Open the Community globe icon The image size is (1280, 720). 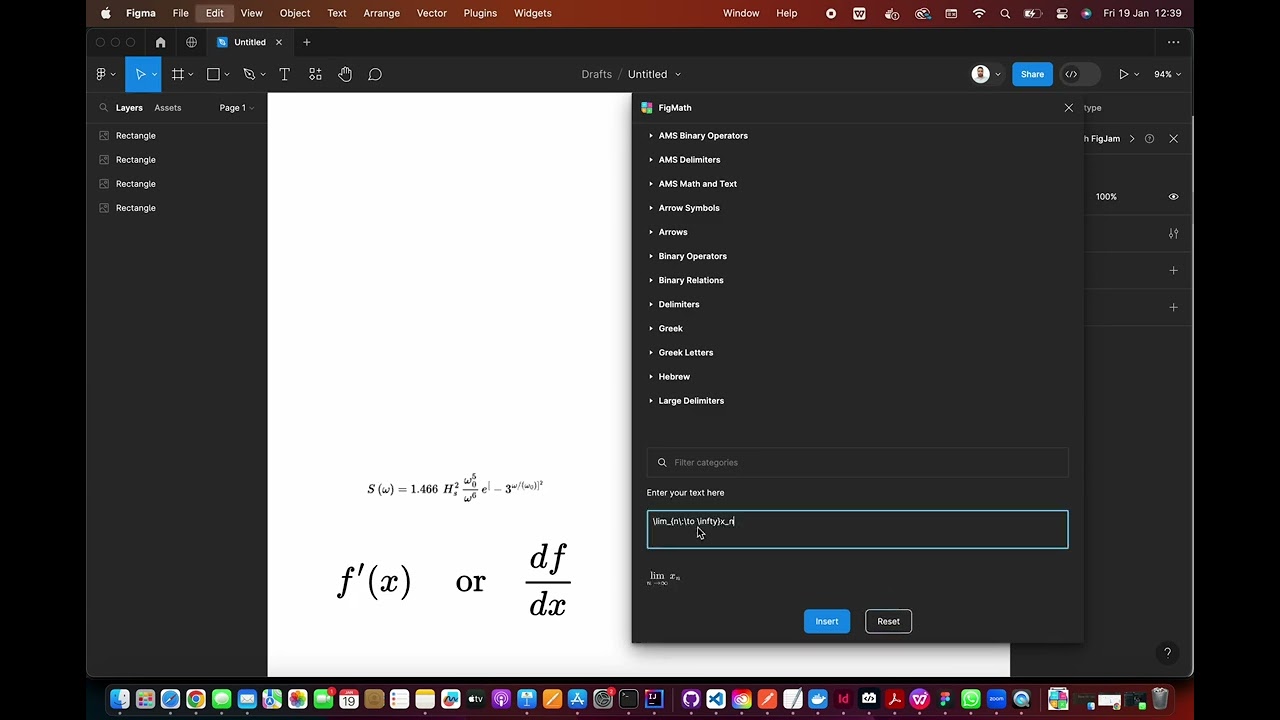(x=191, y=42)
